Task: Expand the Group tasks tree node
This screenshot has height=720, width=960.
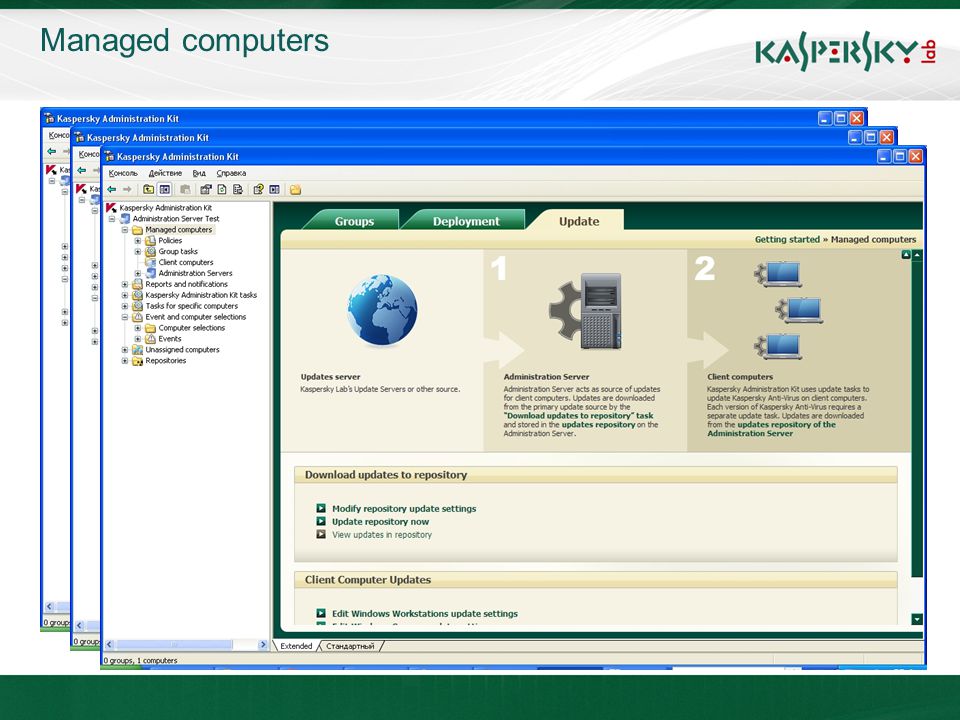Action: tap(138, 252)
